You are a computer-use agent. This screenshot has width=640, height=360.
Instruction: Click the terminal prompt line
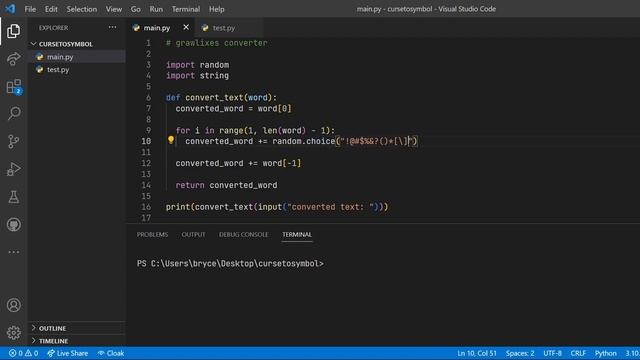pos(230,263)
